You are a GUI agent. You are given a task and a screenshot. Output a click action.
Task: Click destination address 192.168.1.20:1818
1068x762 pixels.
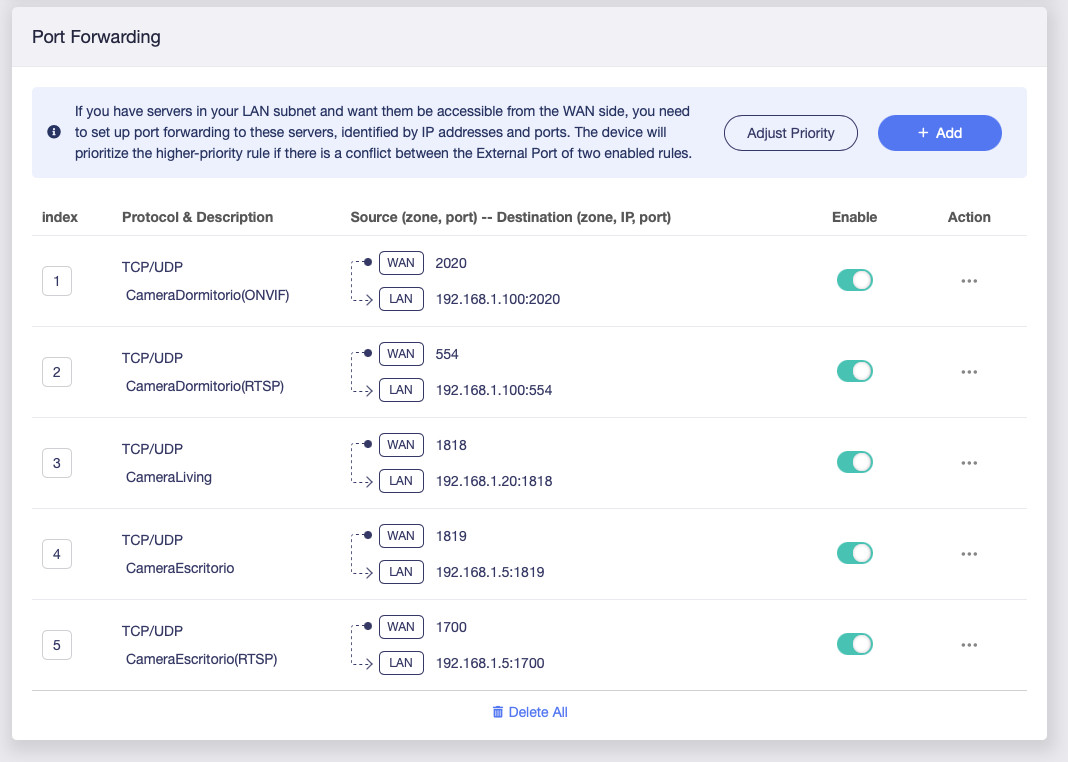(x=494, y=481)
